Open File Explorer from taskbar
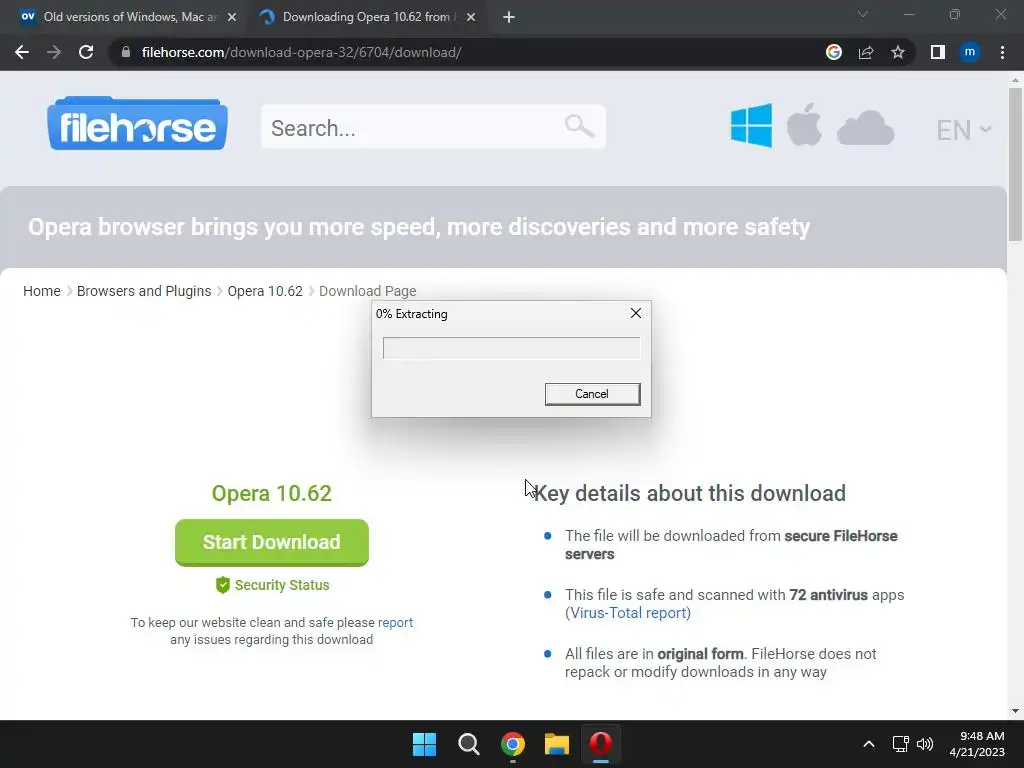The image size is (1024, 768). coord(557,744)
